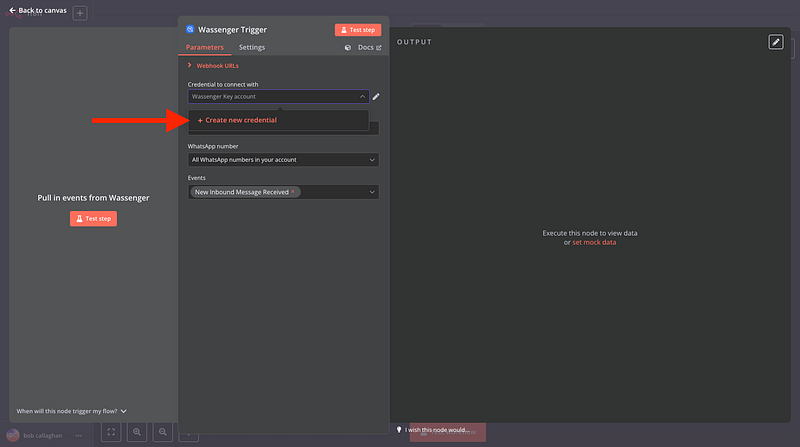Expand 'When will this node trigger my flow?'
This screenshot has width=800, height=447.
coord(72,411)
